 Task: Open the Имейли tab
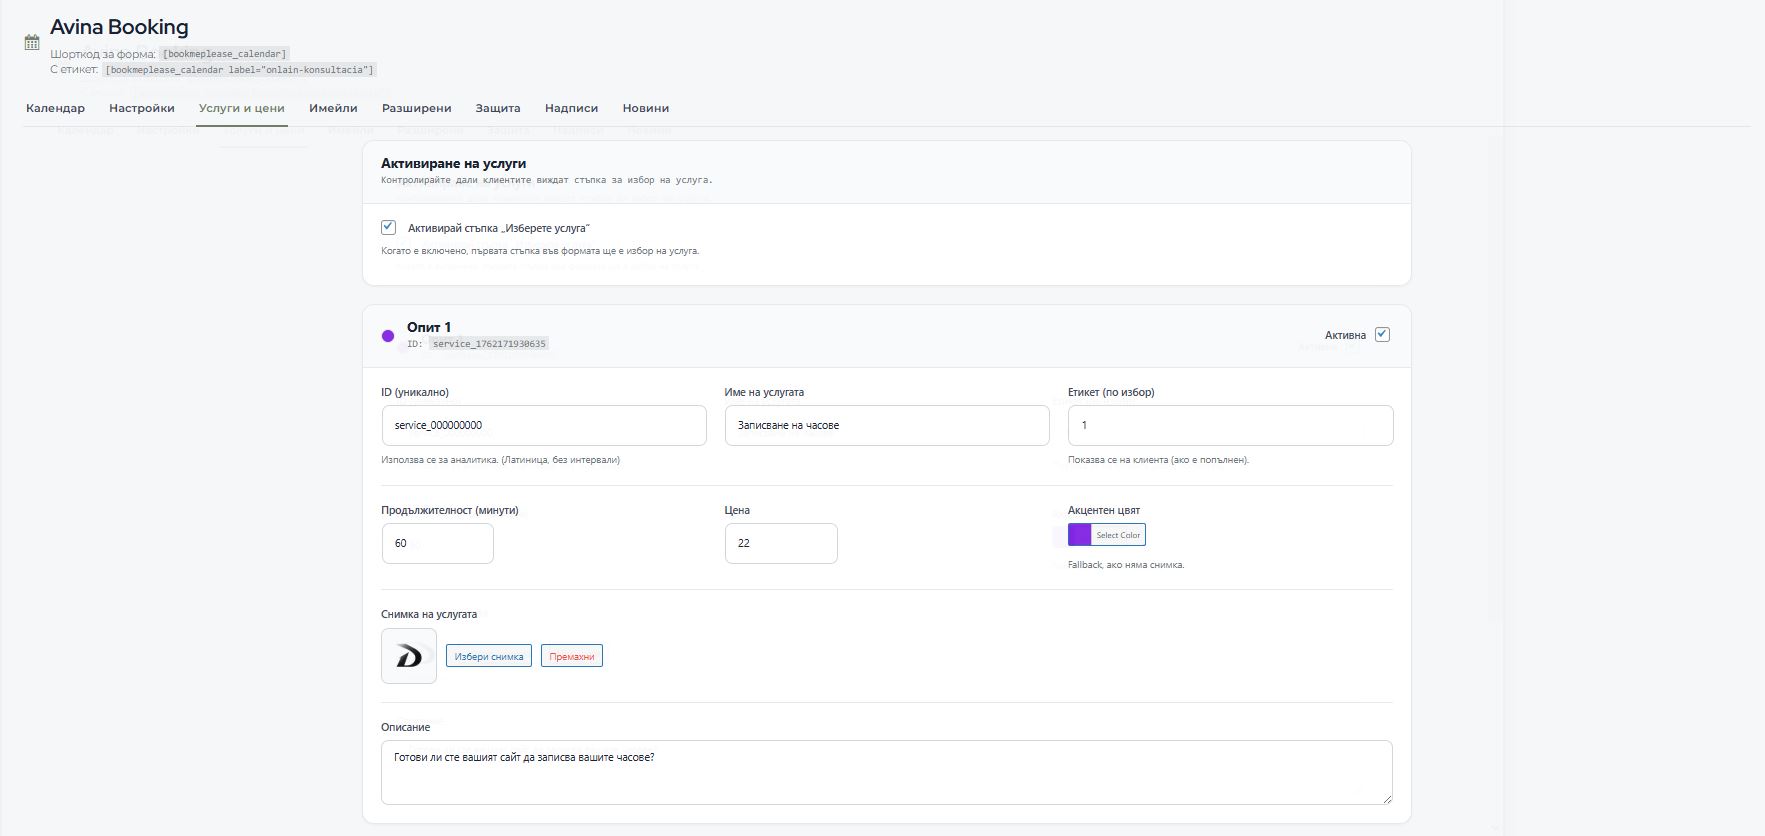[333, 108]
